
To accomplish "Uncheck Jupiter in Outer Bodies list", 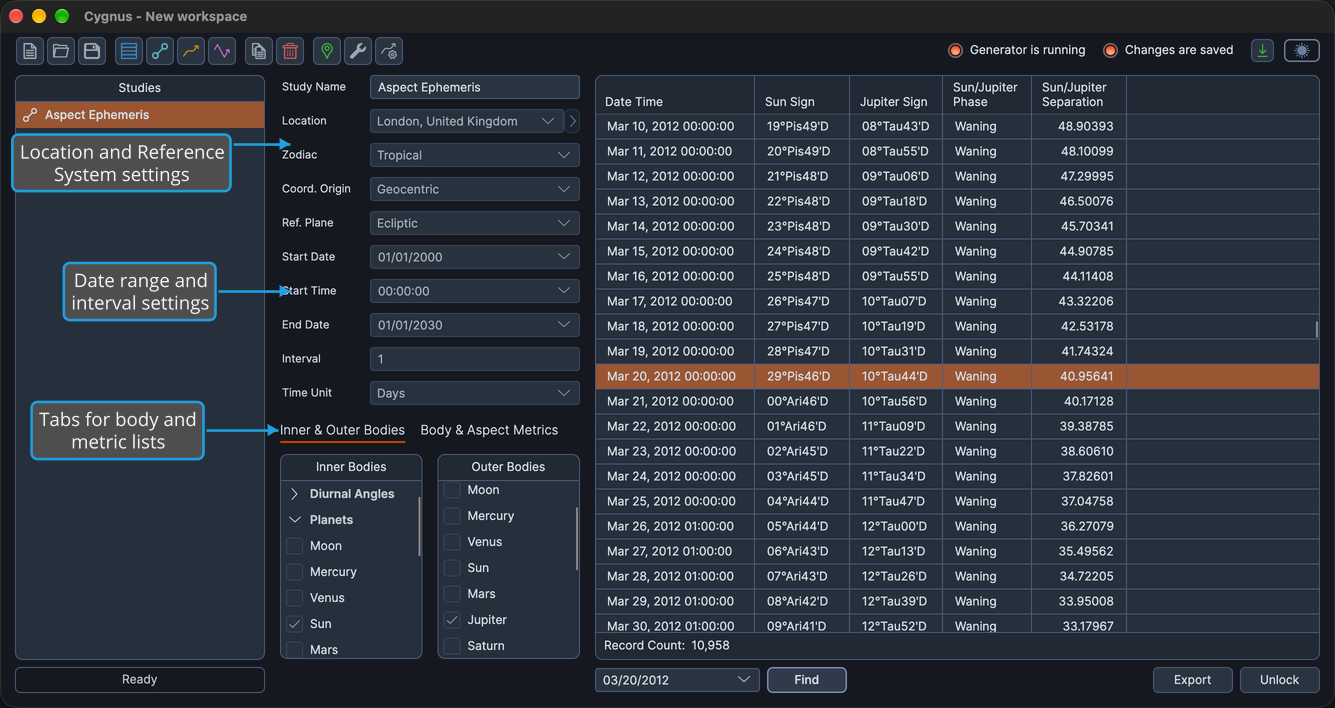I will pos(452,620).
